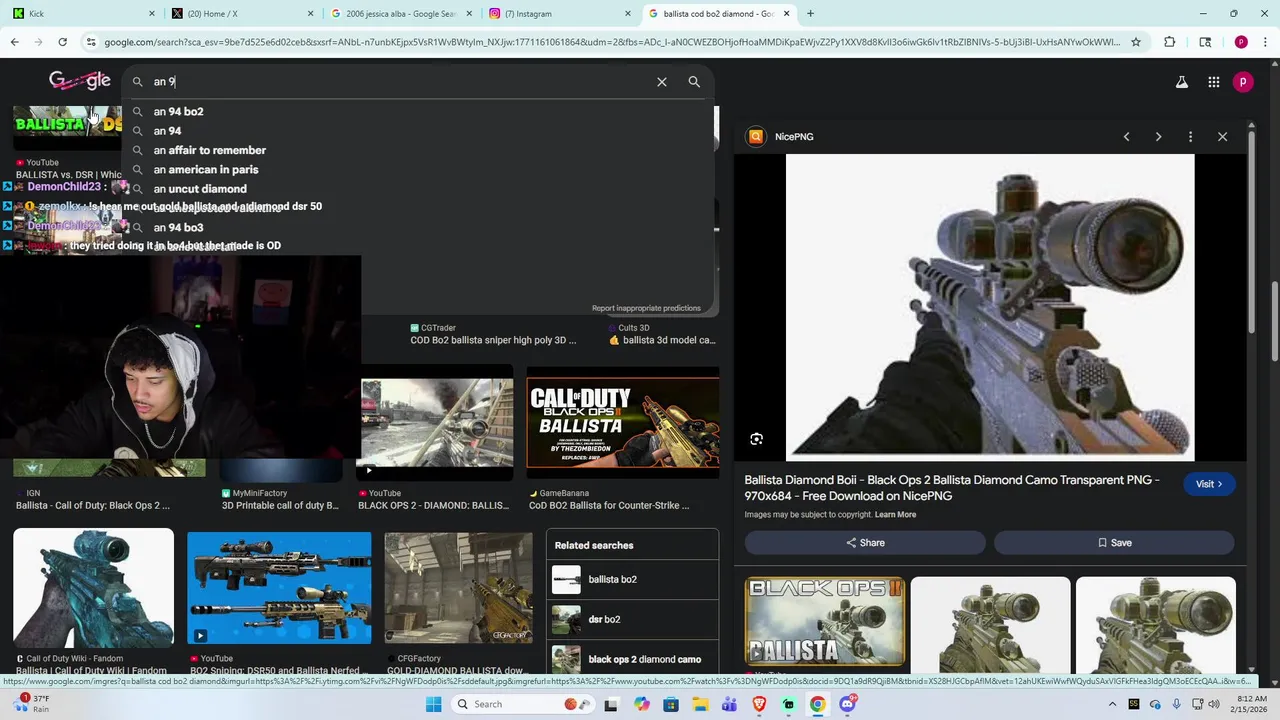Open the Google apps grid
Image resolution: width=1280 pixels, height=720 pixels.
[1213, 82]
